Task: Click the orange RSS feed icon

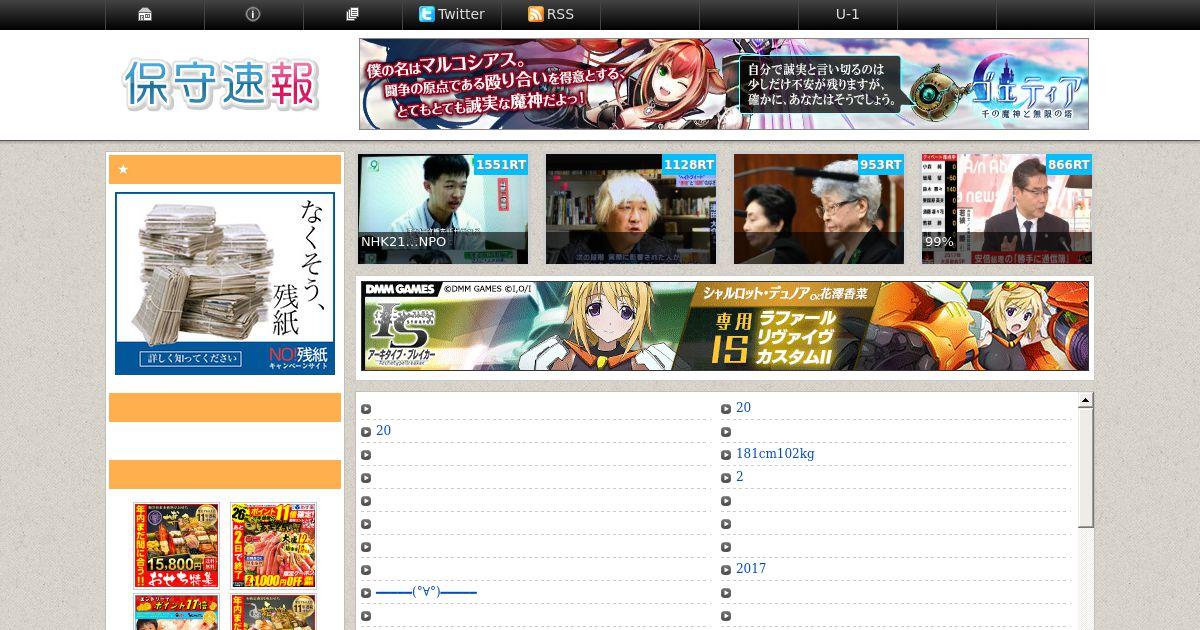Action: tap(535, 14)
